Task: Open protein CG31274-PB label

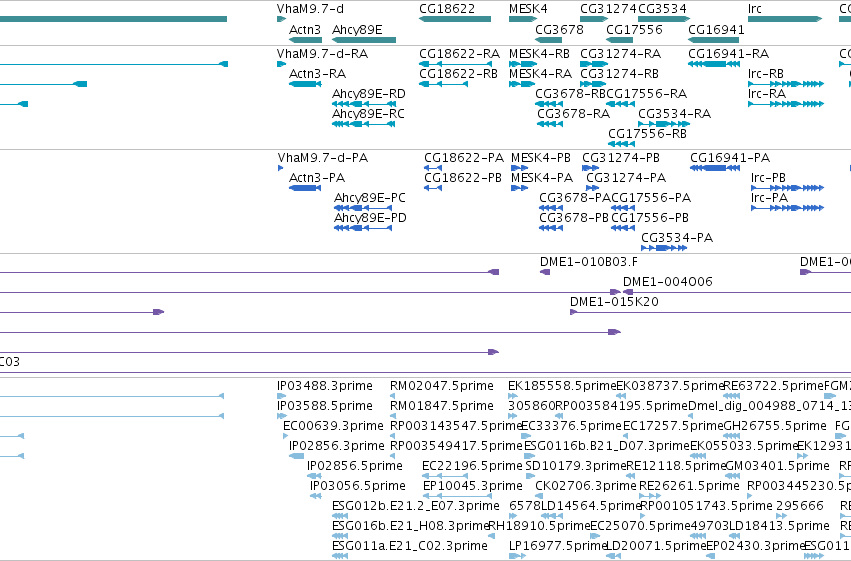Action: pyautogui.click(x=621, y=157)
